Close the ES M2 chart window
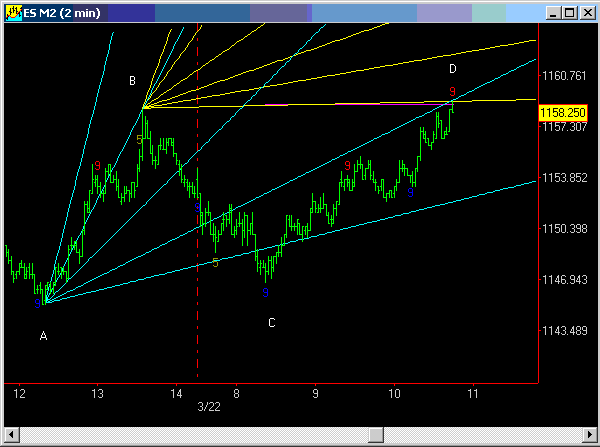This screenshot has height=447, width=600. [x=584, y=12]
